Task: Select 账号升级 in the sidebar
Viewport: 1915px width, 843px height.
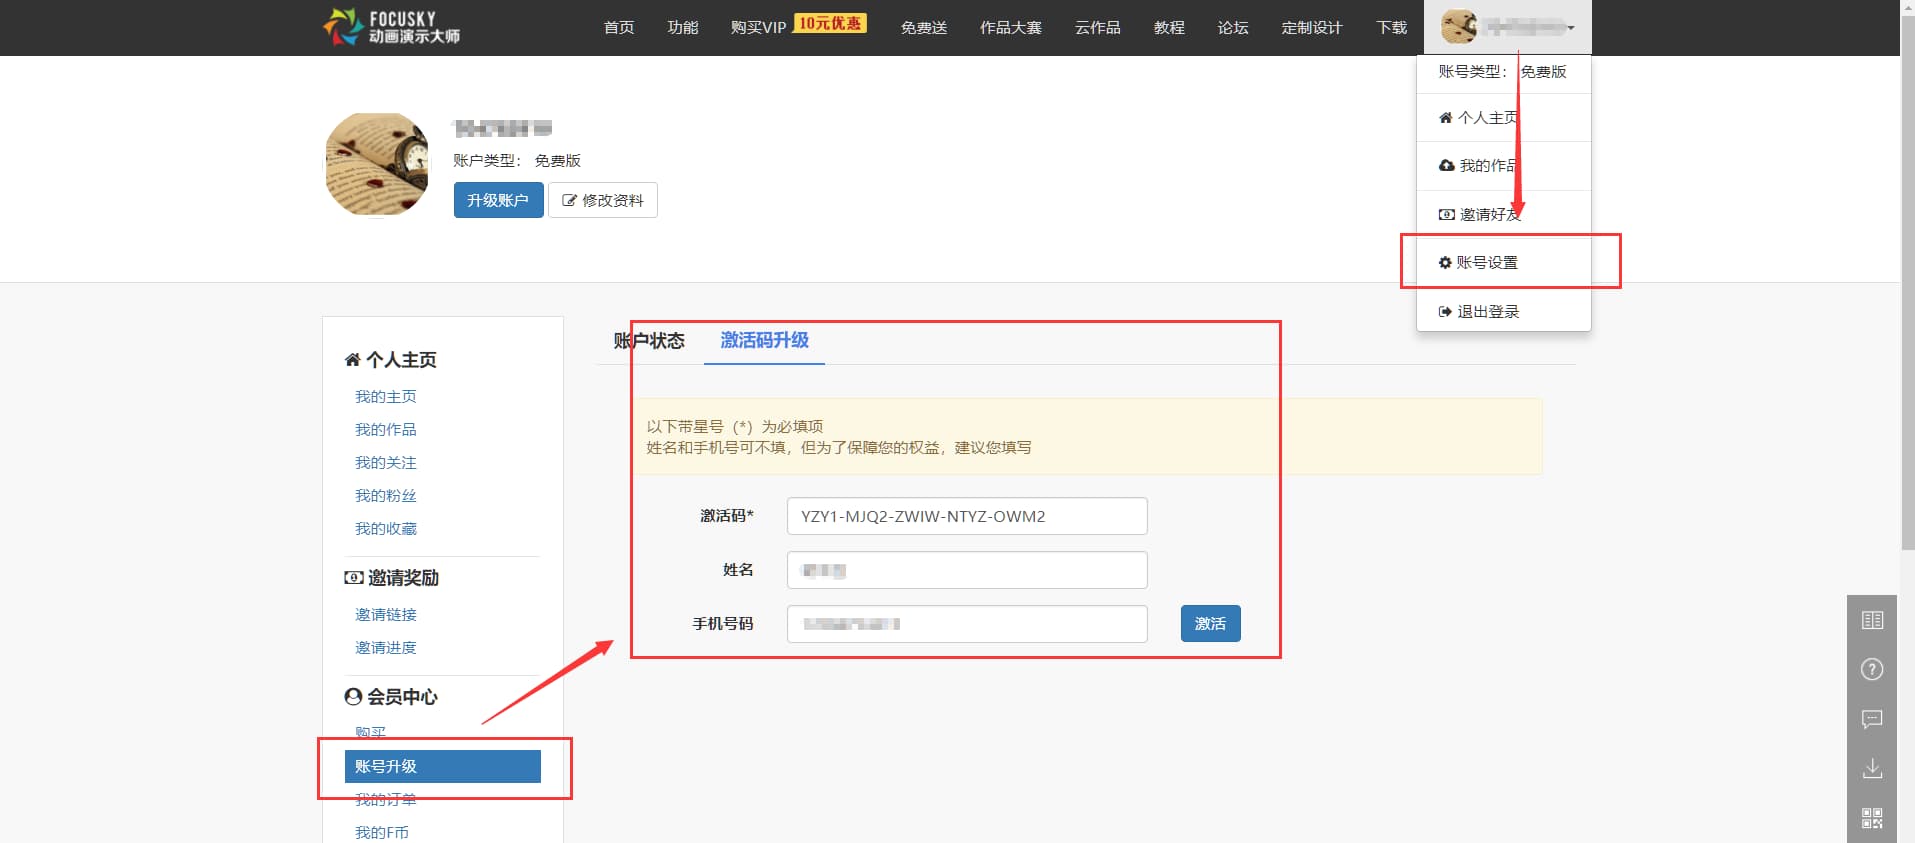Action: click(443, 766)
